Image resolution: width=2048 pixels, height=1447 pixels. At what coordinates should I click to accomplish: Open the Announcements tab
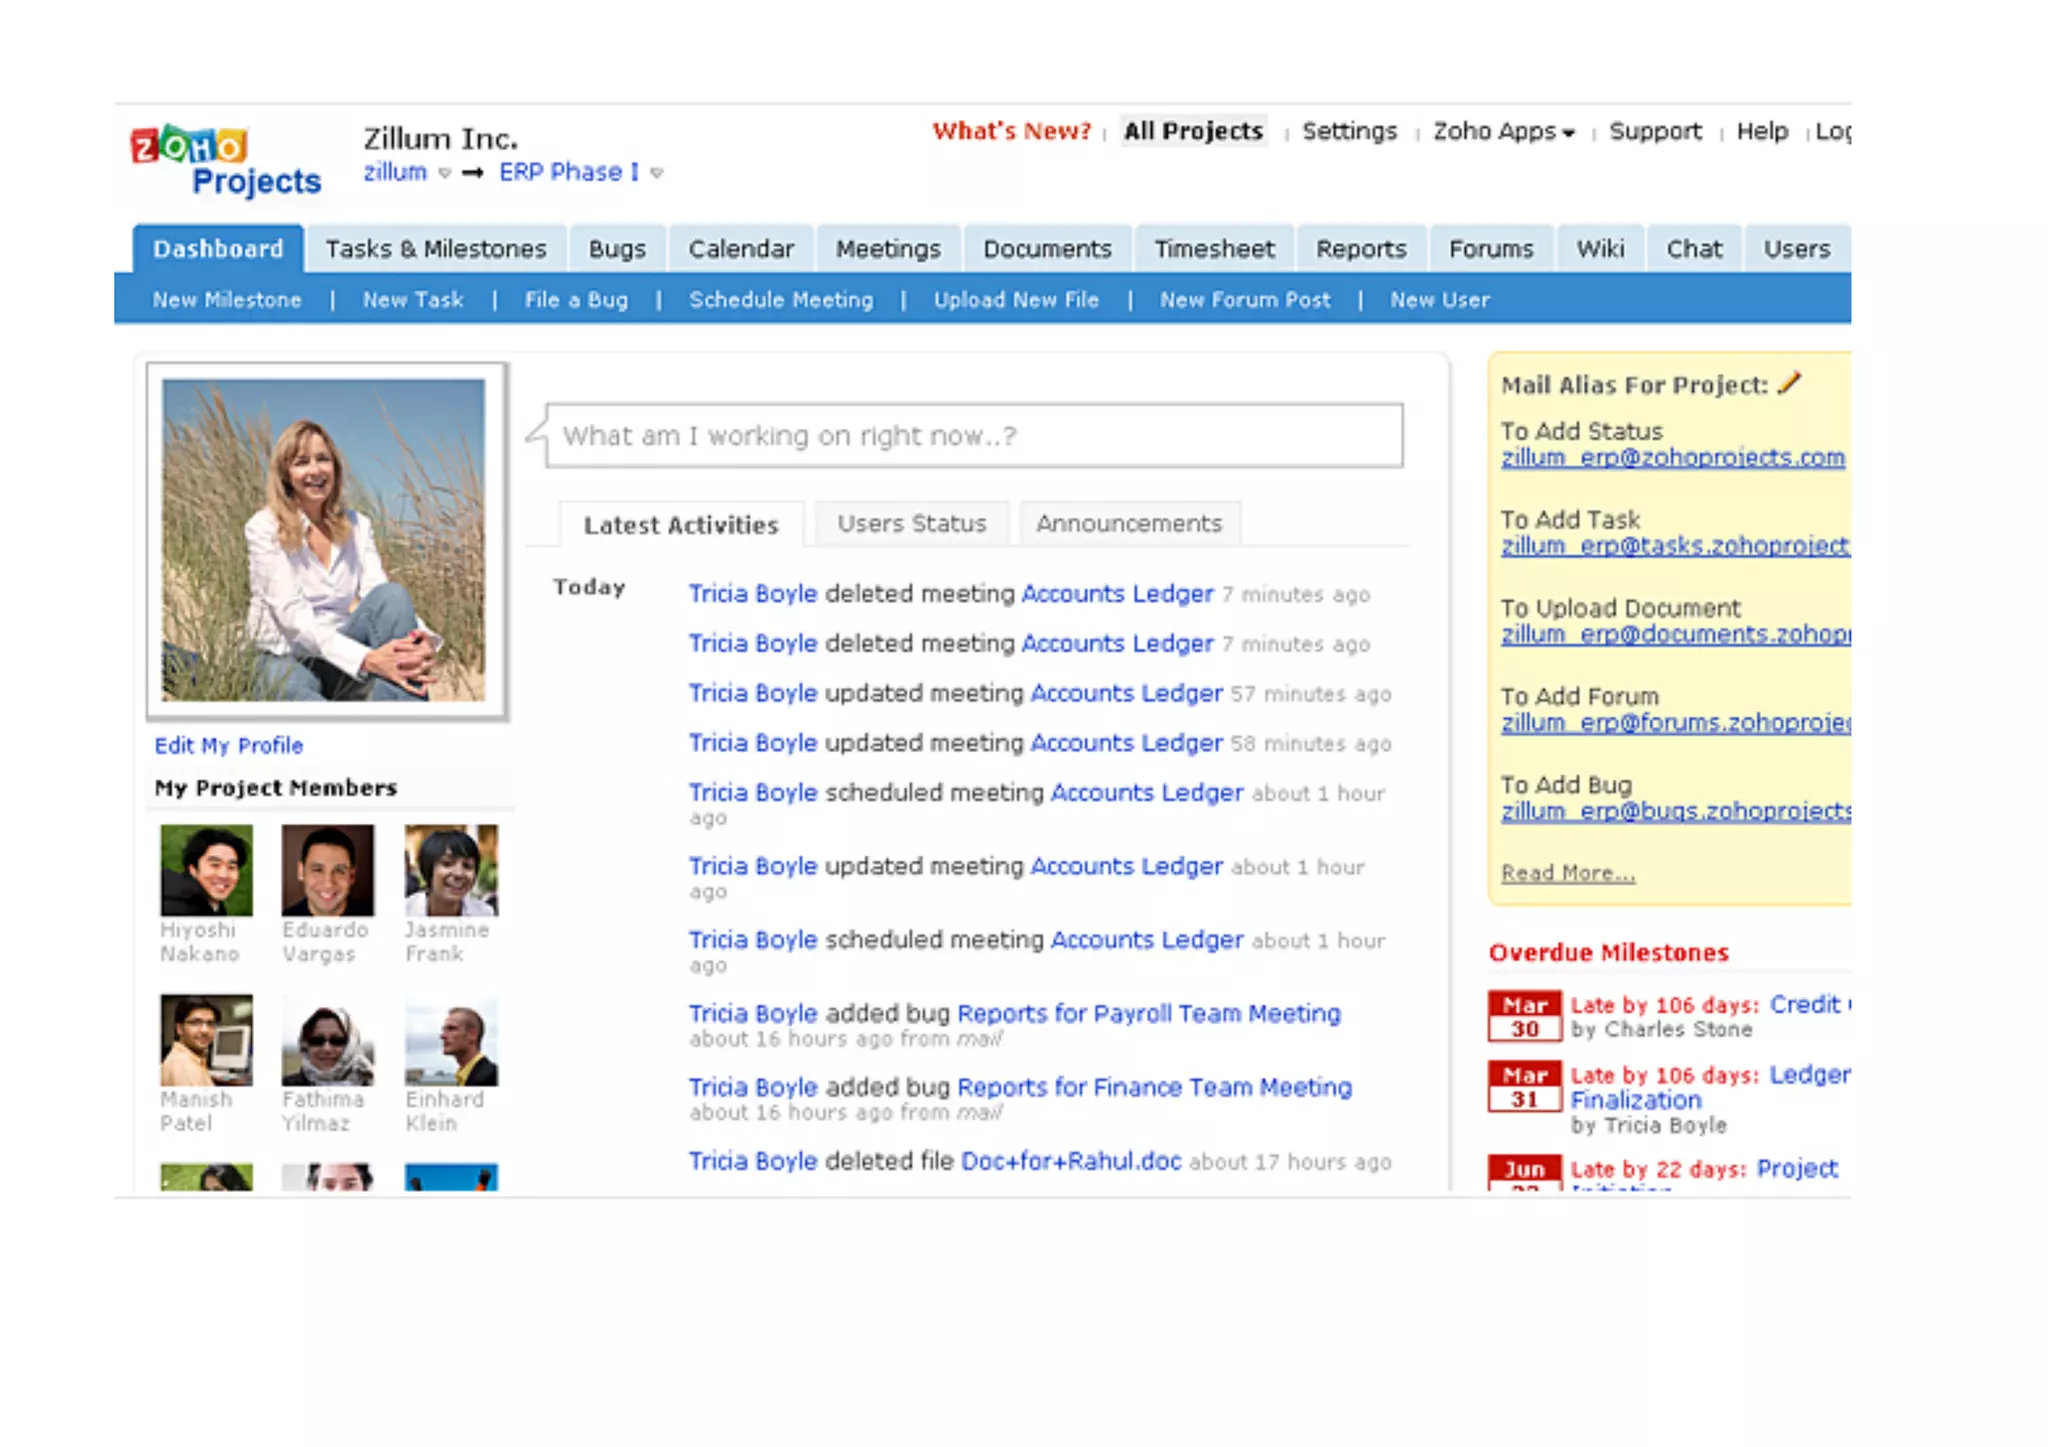tap(1128, 524)
